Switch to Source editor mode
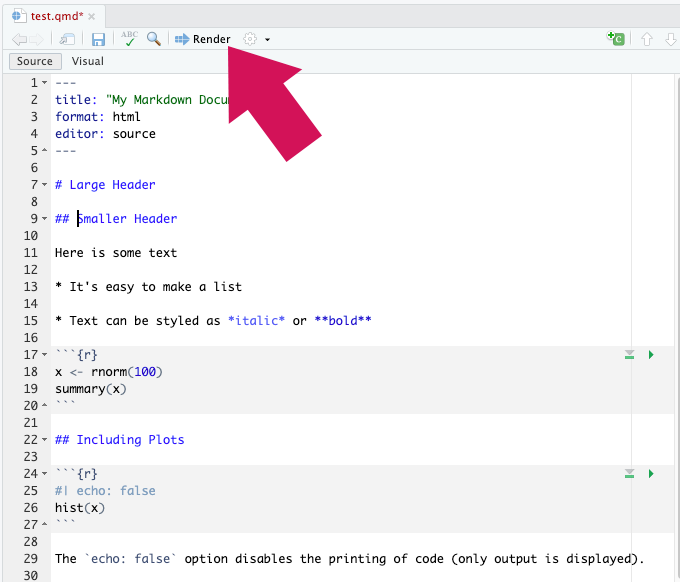The height and width of the screenshot is (582, 680). click(35, 61)
